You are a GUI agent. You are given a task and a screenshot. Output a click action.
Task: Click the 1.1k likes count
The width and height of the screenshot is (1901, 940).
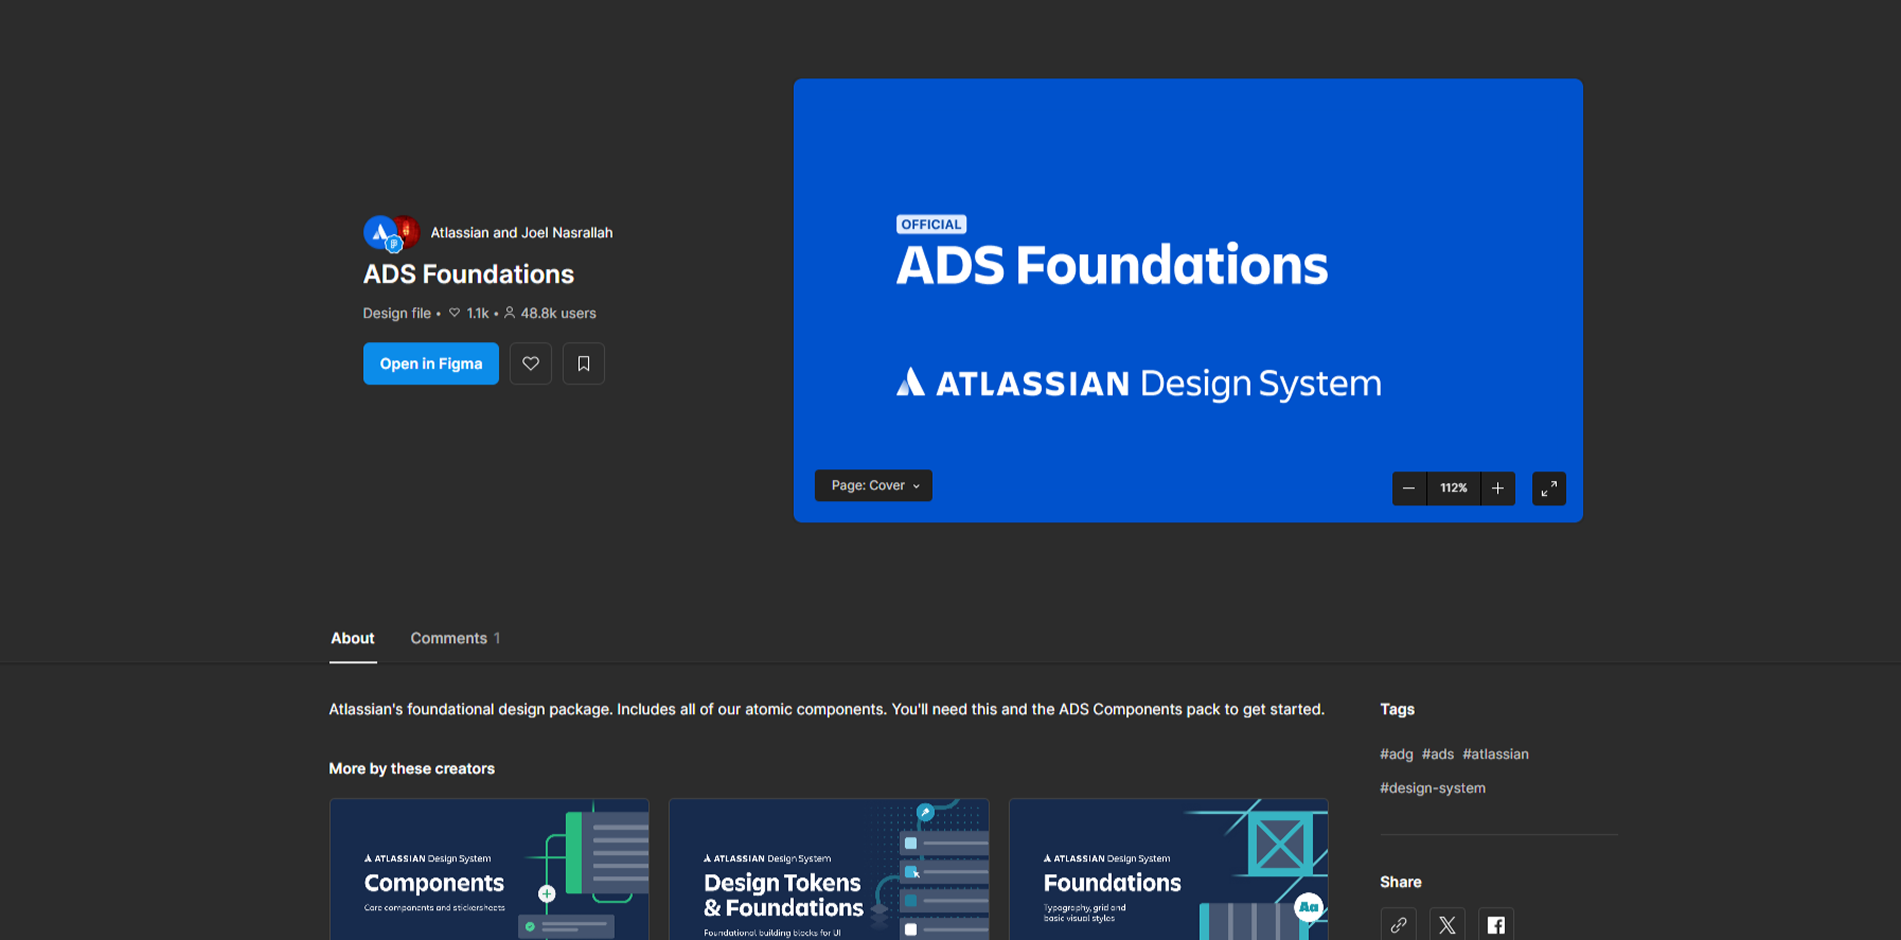[469, 313]
